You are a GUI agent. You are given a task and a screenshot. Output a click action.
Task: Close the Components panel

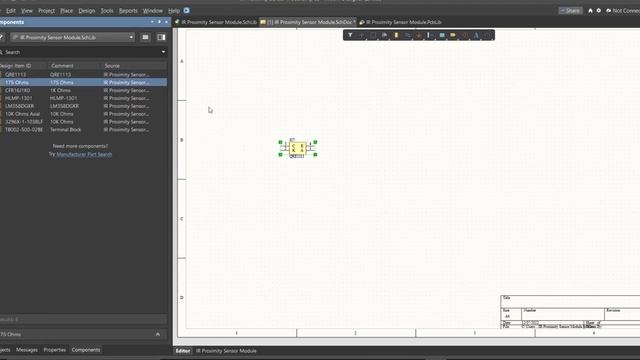(166, 22)
